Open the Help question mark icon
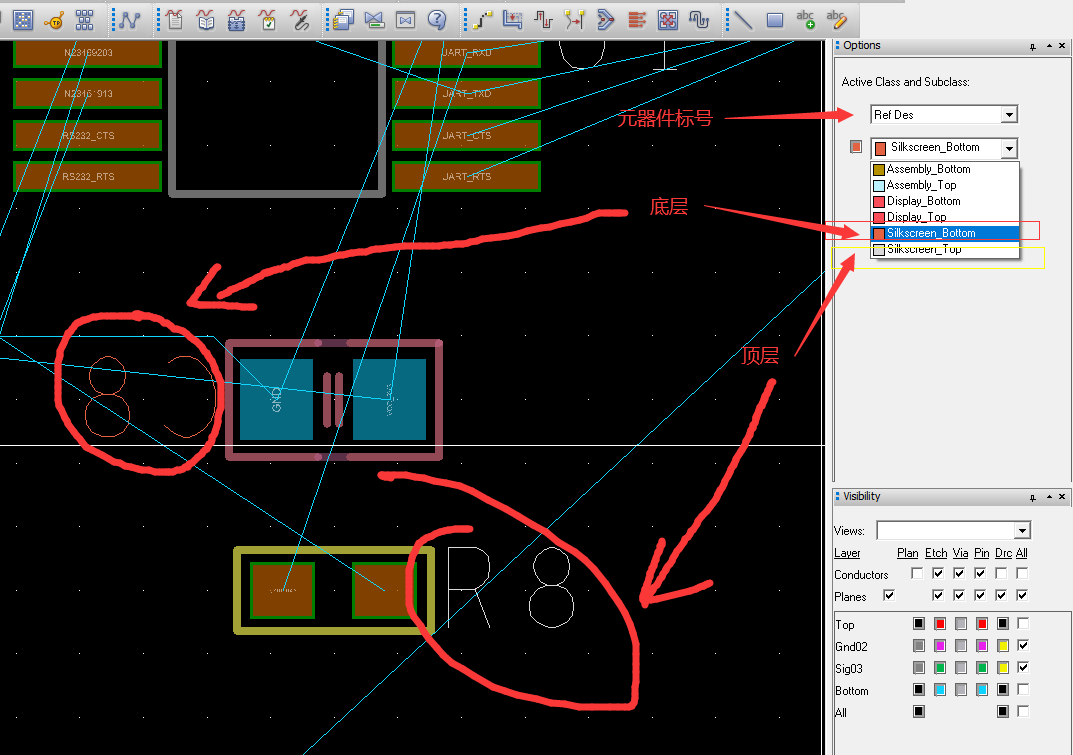 437,19
